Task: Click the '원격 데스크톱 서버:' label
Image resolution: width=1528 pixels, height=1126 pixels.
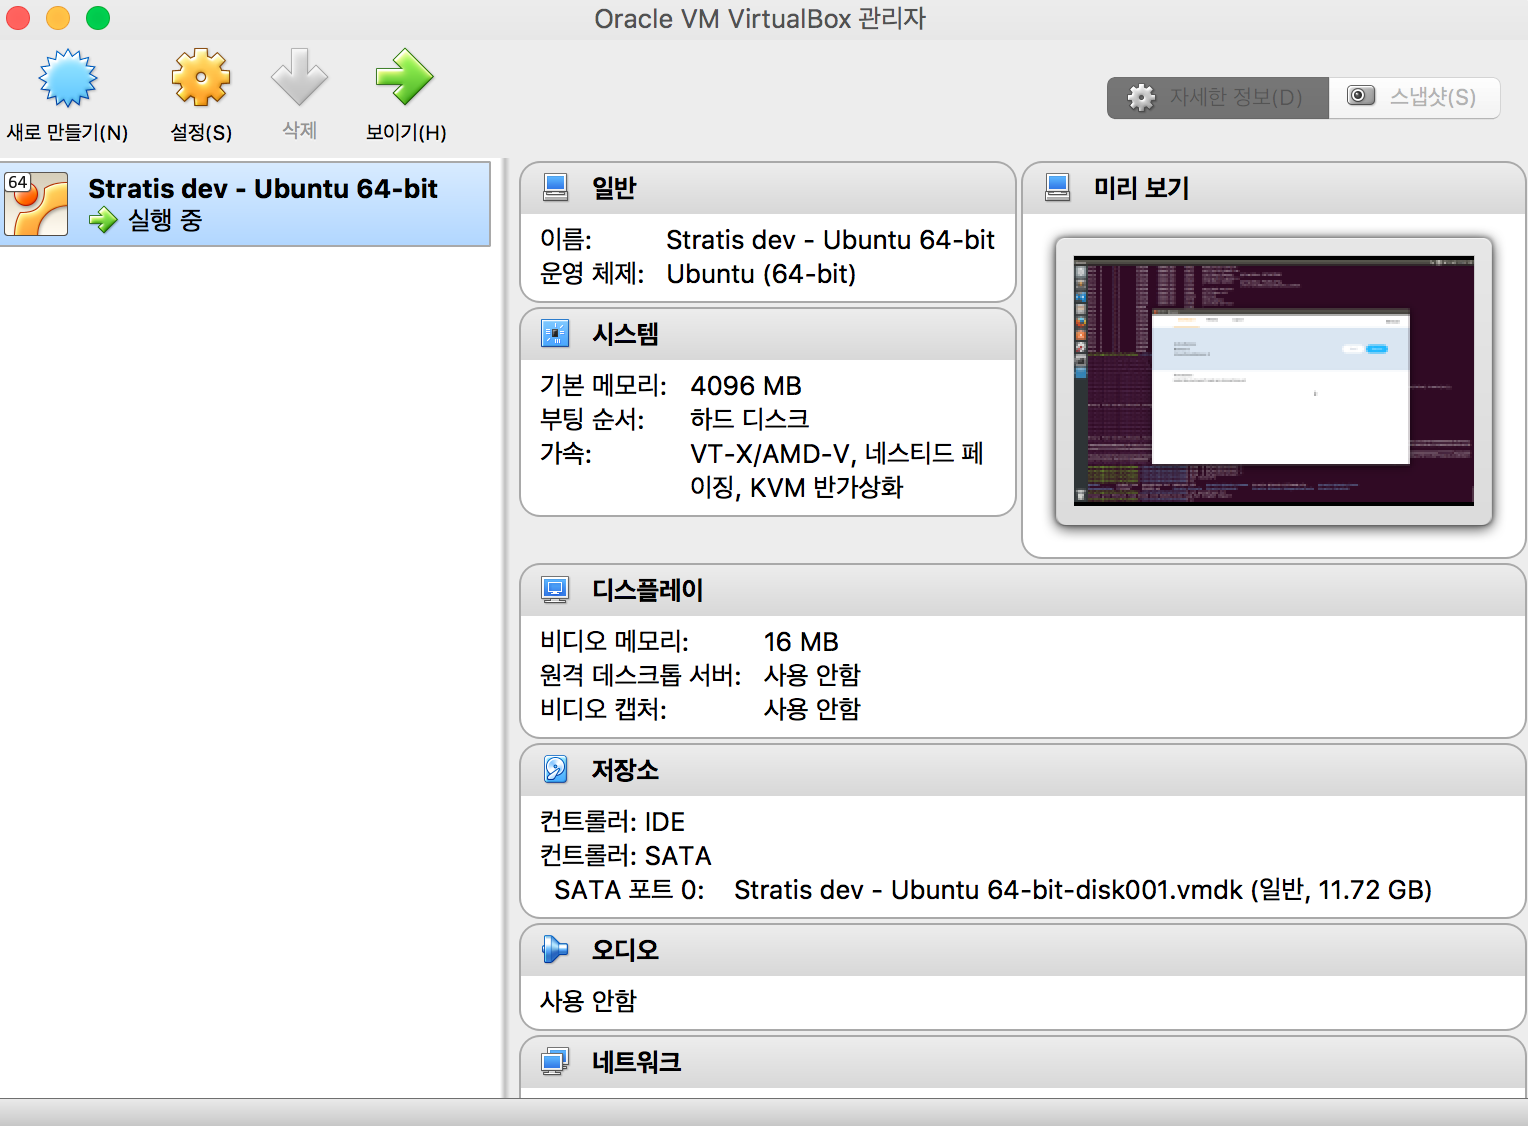Action: pos(641,675)
